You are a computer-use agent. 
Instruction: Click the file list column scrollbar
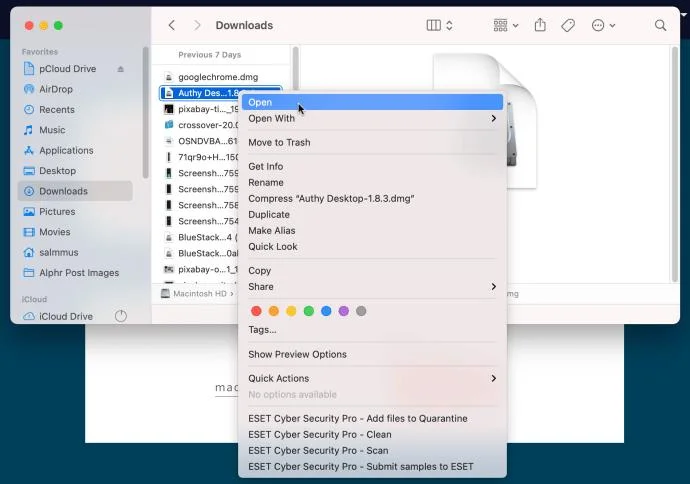[296, 70]
